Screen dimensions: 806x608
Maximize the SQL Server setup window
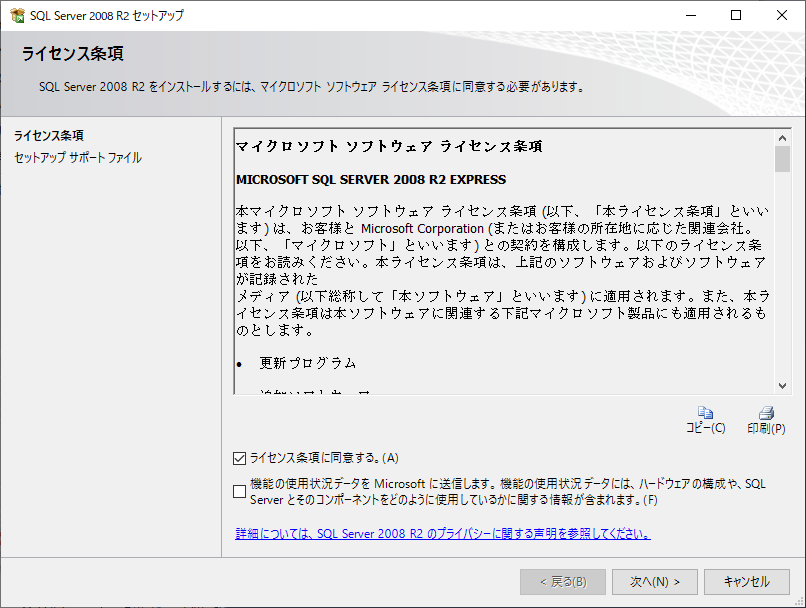(736, 16)
